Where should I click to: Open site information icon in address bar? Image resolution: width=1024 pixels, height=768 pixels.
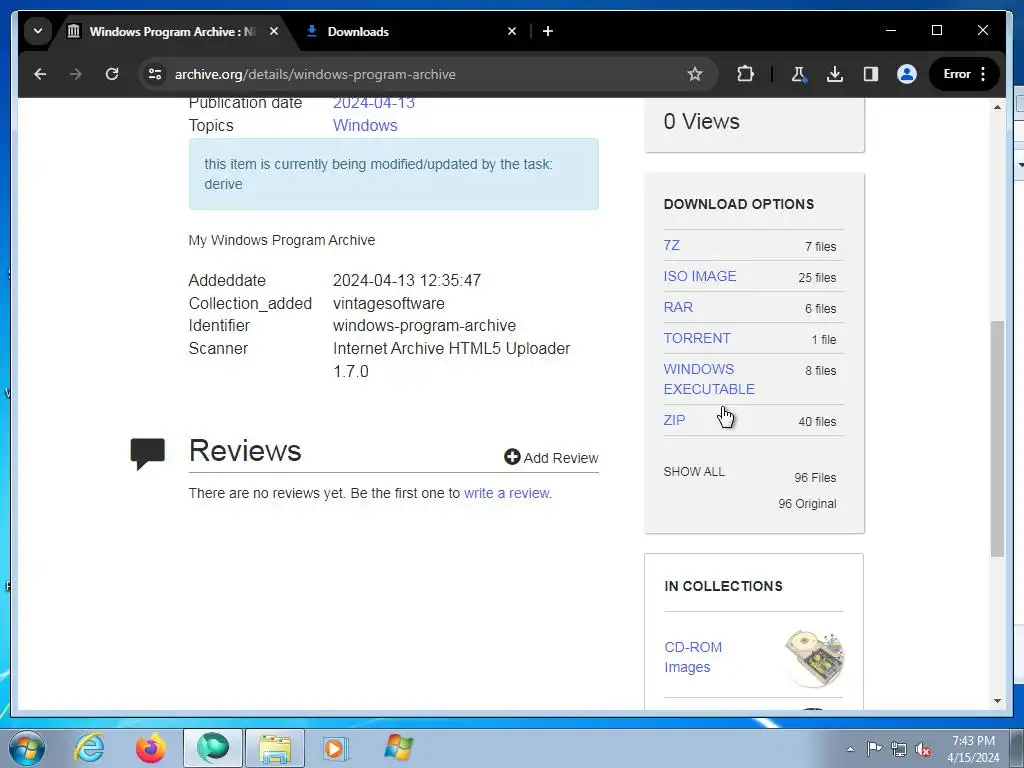155,74
